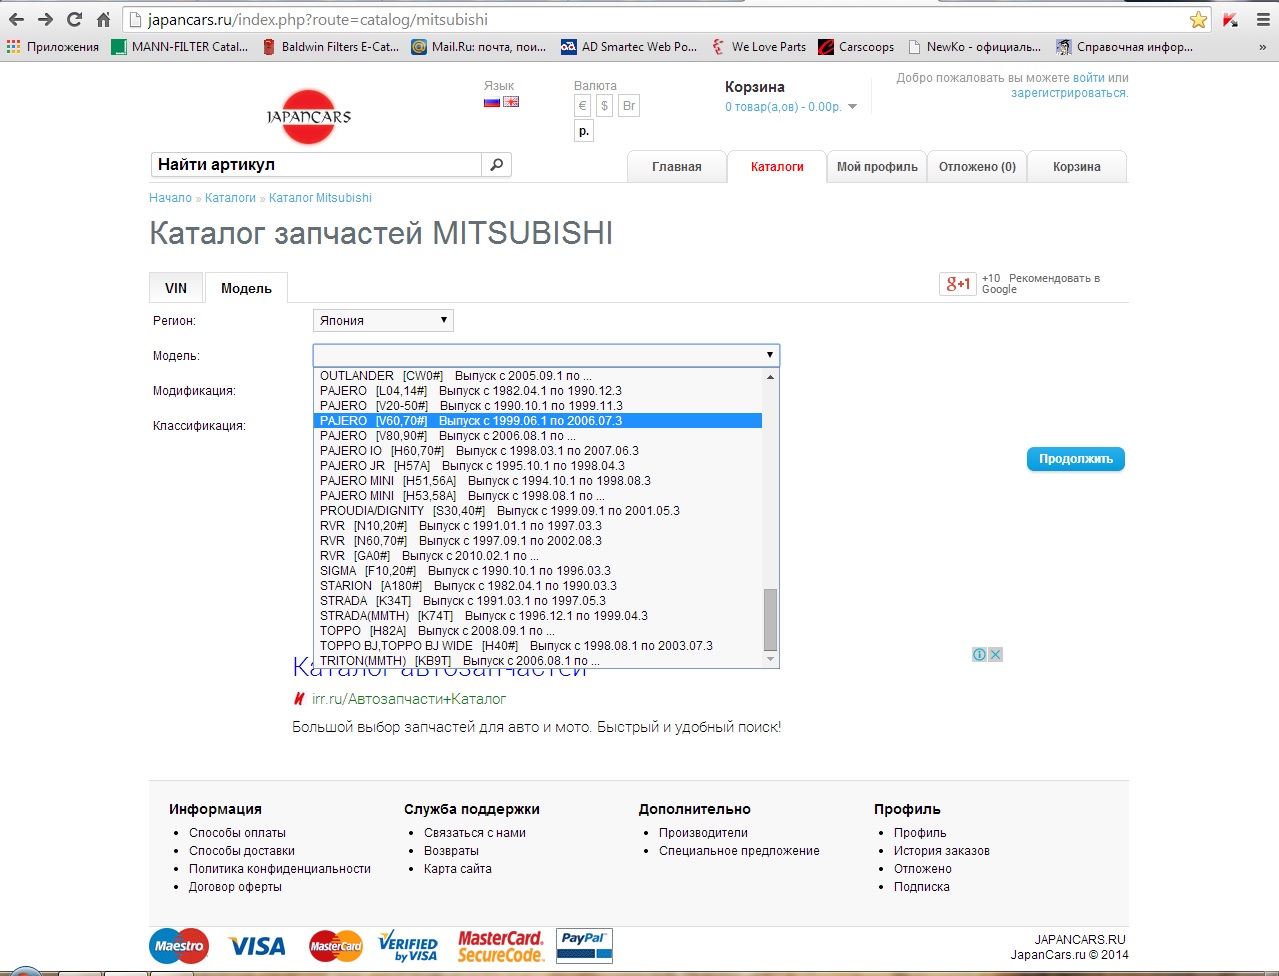Switch language with the English flag
The image size is (1279, 976).
(x=511, y=102)
